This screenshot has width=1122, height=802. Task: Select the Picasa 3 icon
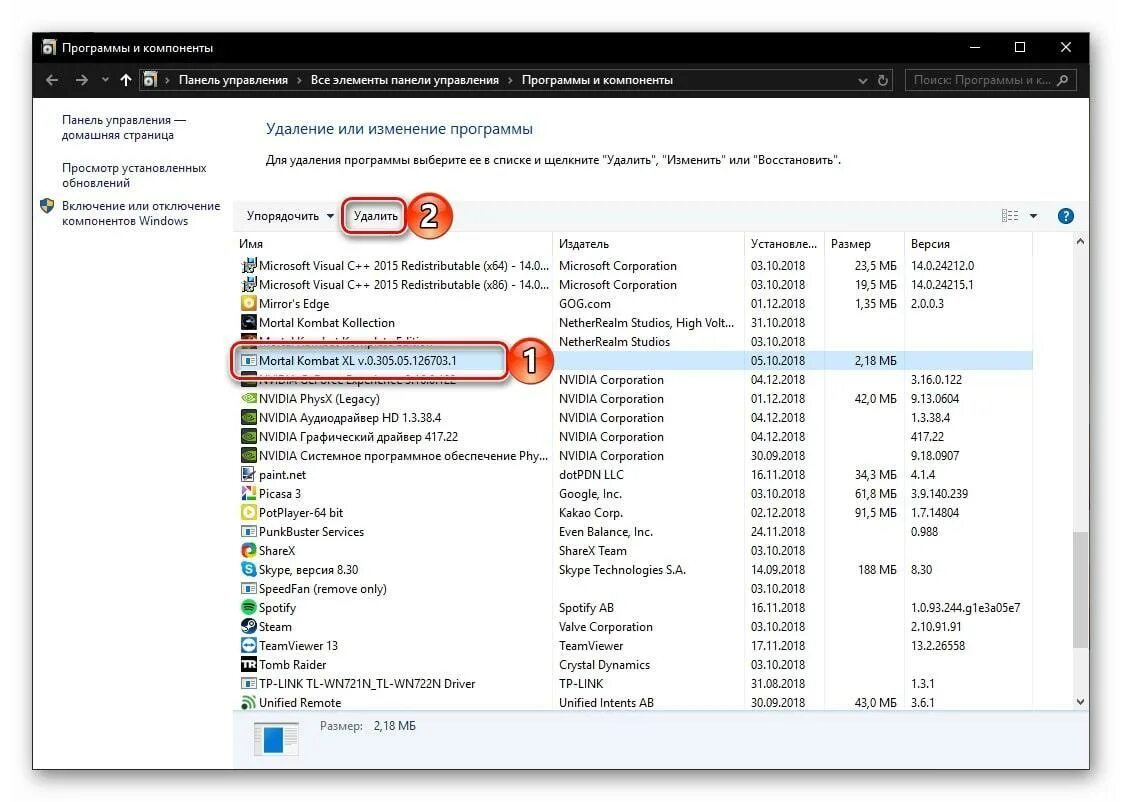pyautogui.click(x=248, y=494)
